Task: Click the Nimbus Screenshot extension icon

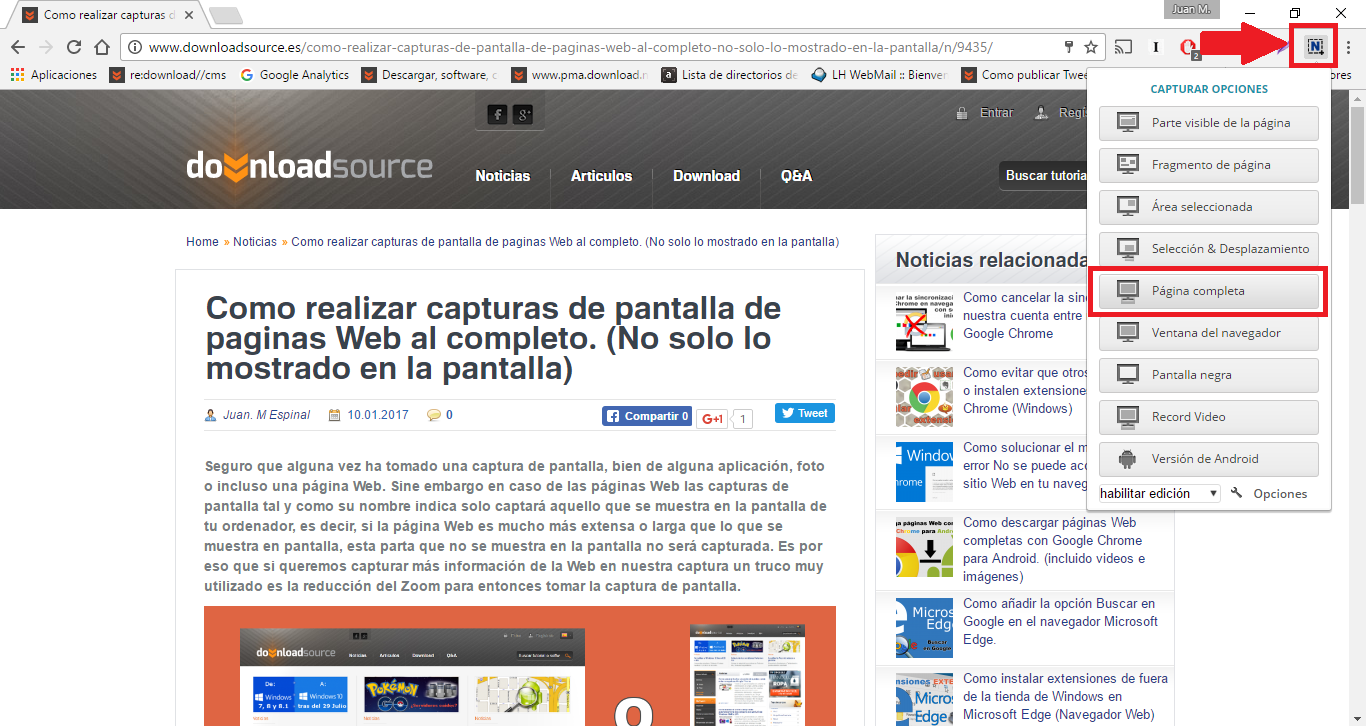Action: pos(1315,47)
